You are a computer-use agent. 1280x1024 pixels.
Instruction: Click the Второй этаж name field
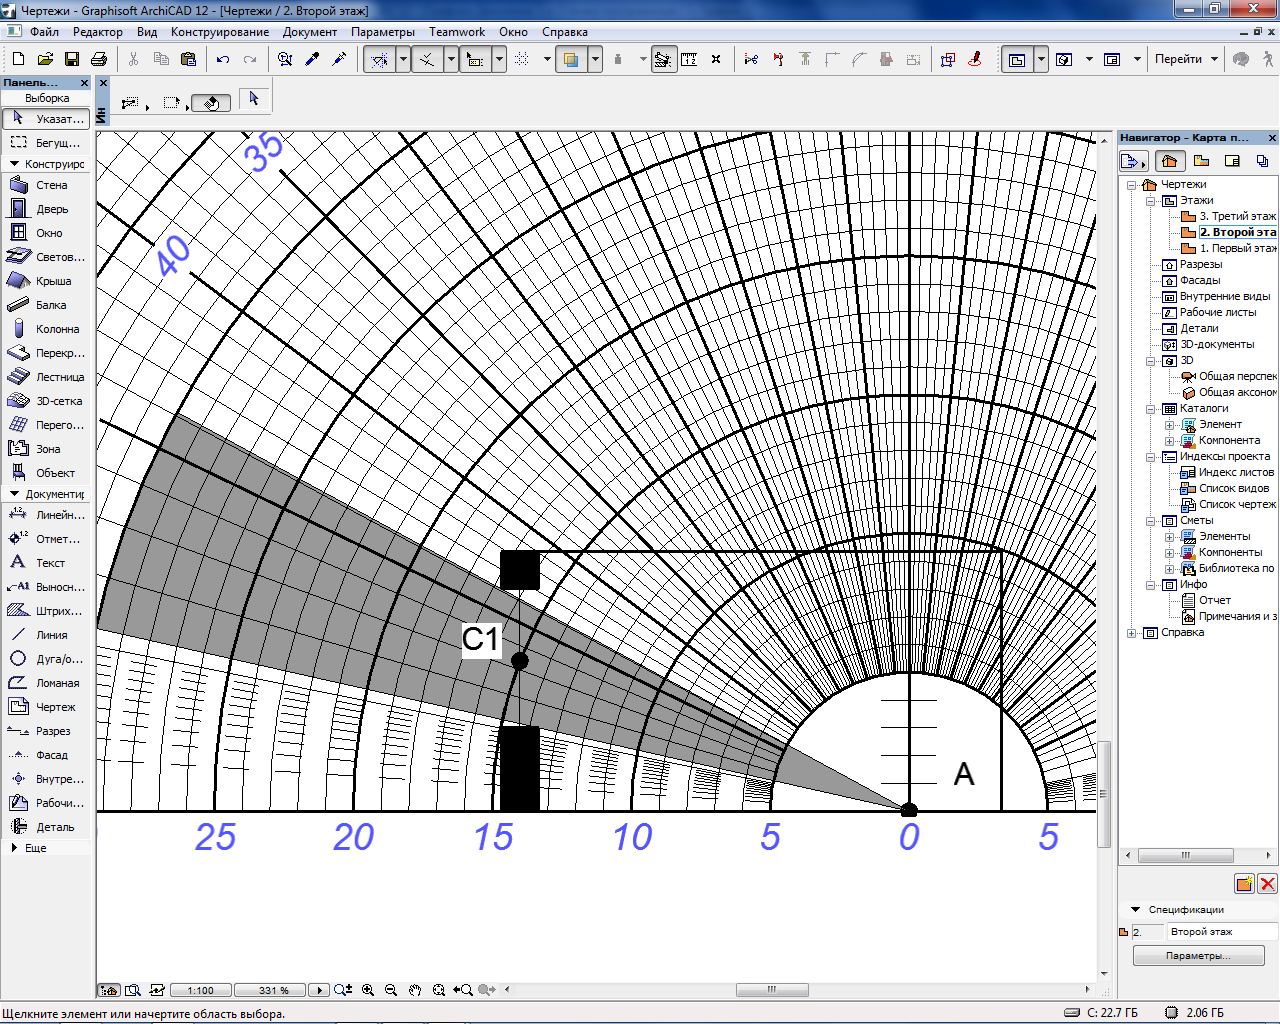[1222, 932]
